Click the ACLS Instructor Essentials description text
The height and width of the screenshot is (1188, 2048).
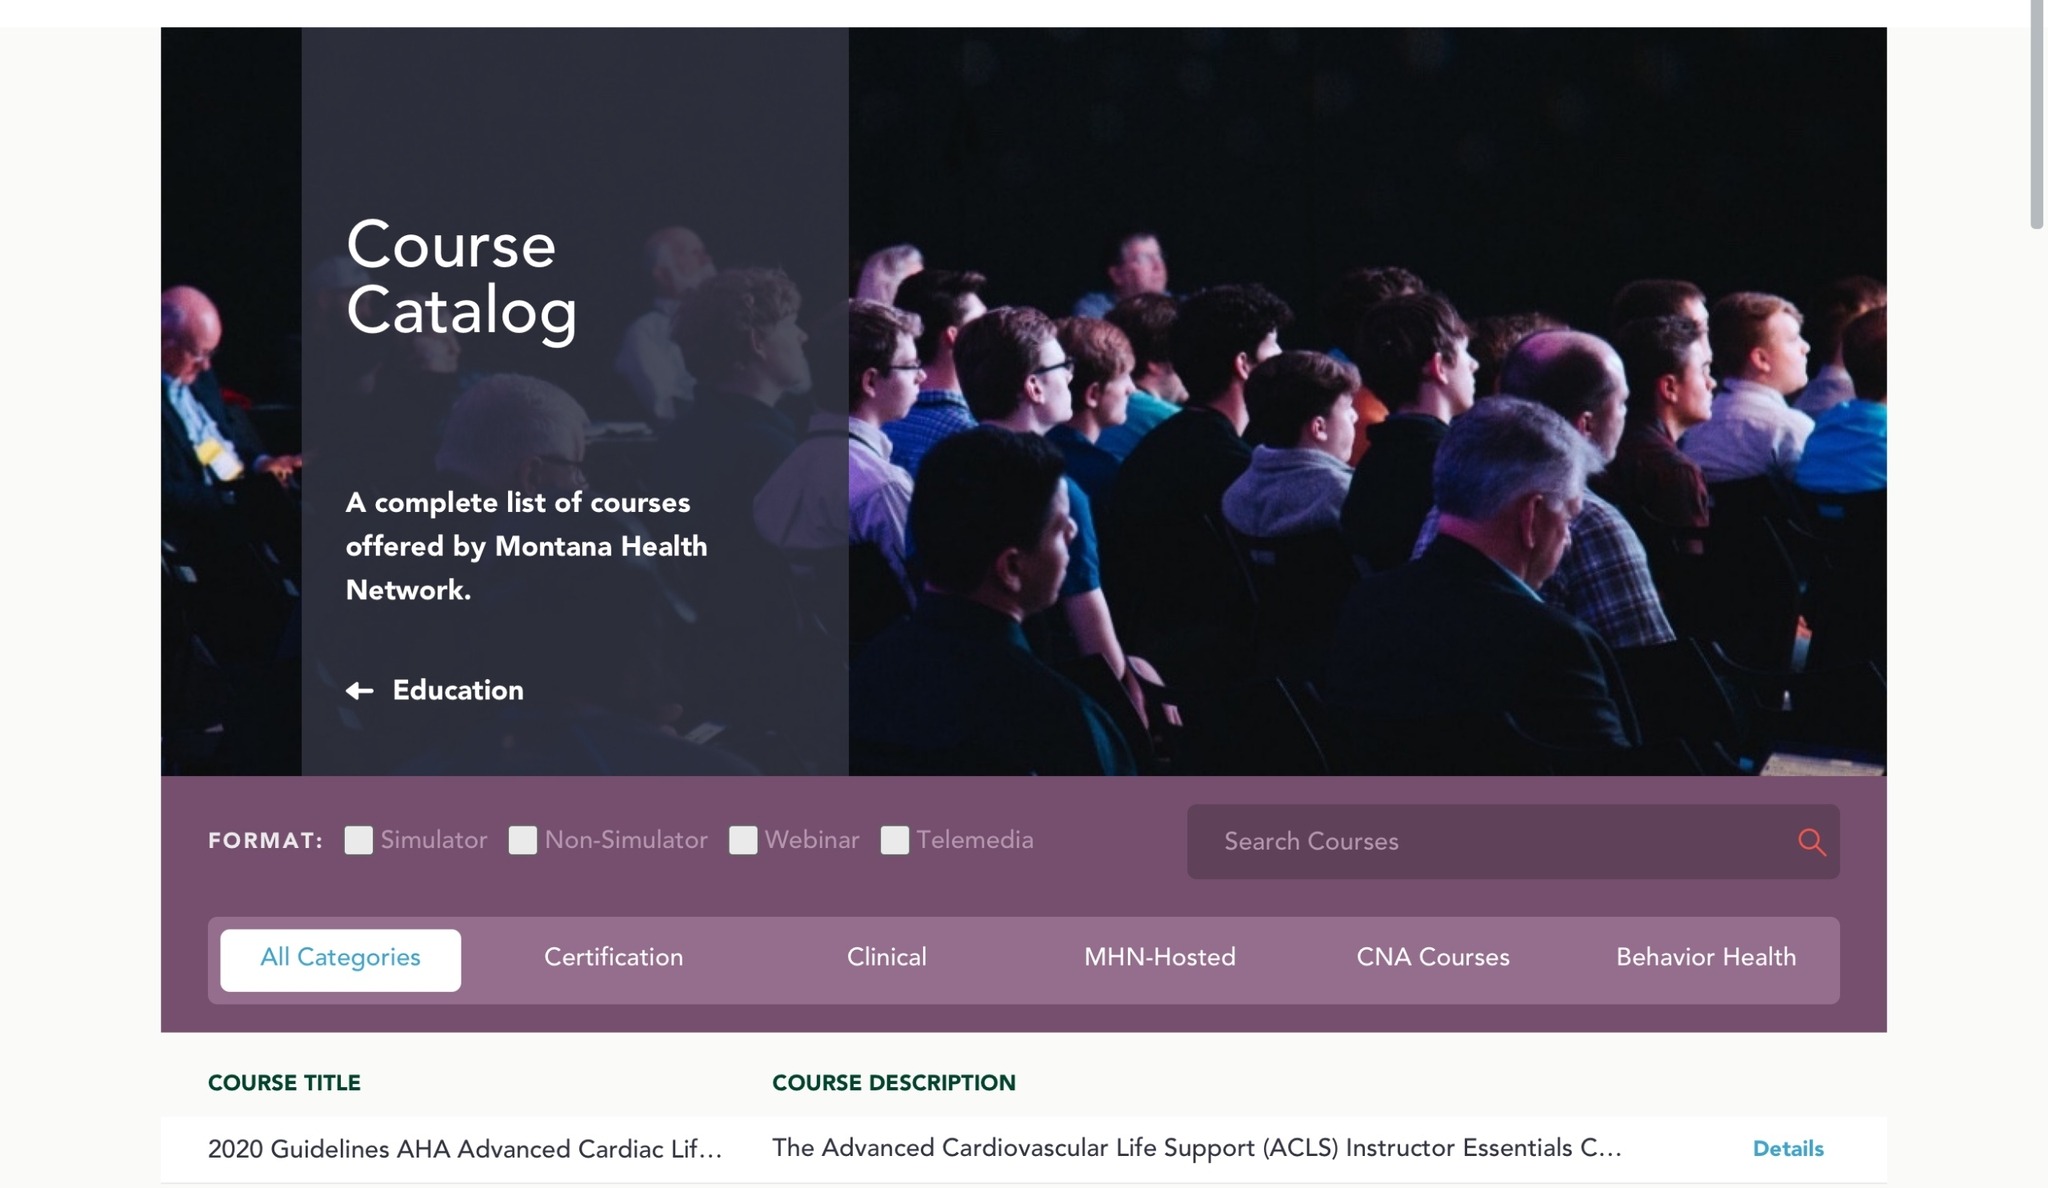pyautogui.click(x=1197, y=1148)
